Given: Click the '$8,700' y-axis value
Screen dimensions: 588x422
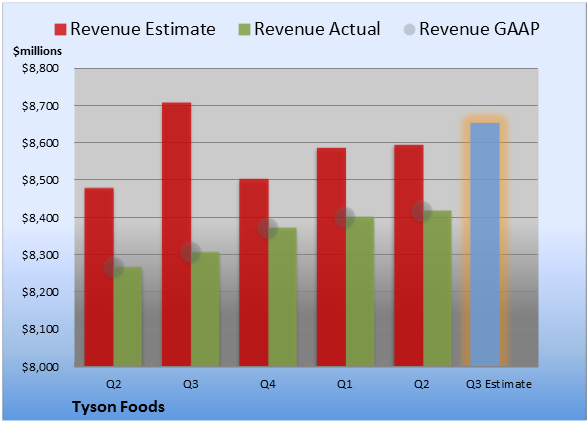Looking at the screenshot, I should coord(40,106).
